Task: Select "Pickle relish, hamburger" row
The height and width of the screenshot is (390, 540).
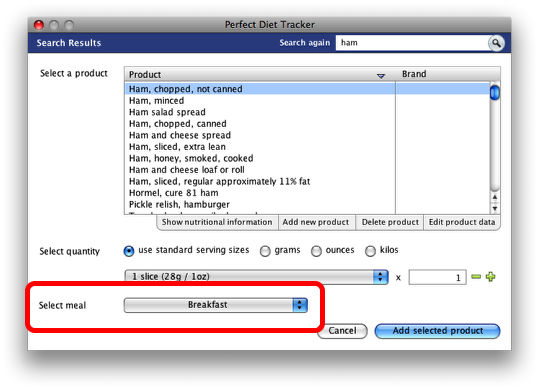Action: click(x=307, y=205)
